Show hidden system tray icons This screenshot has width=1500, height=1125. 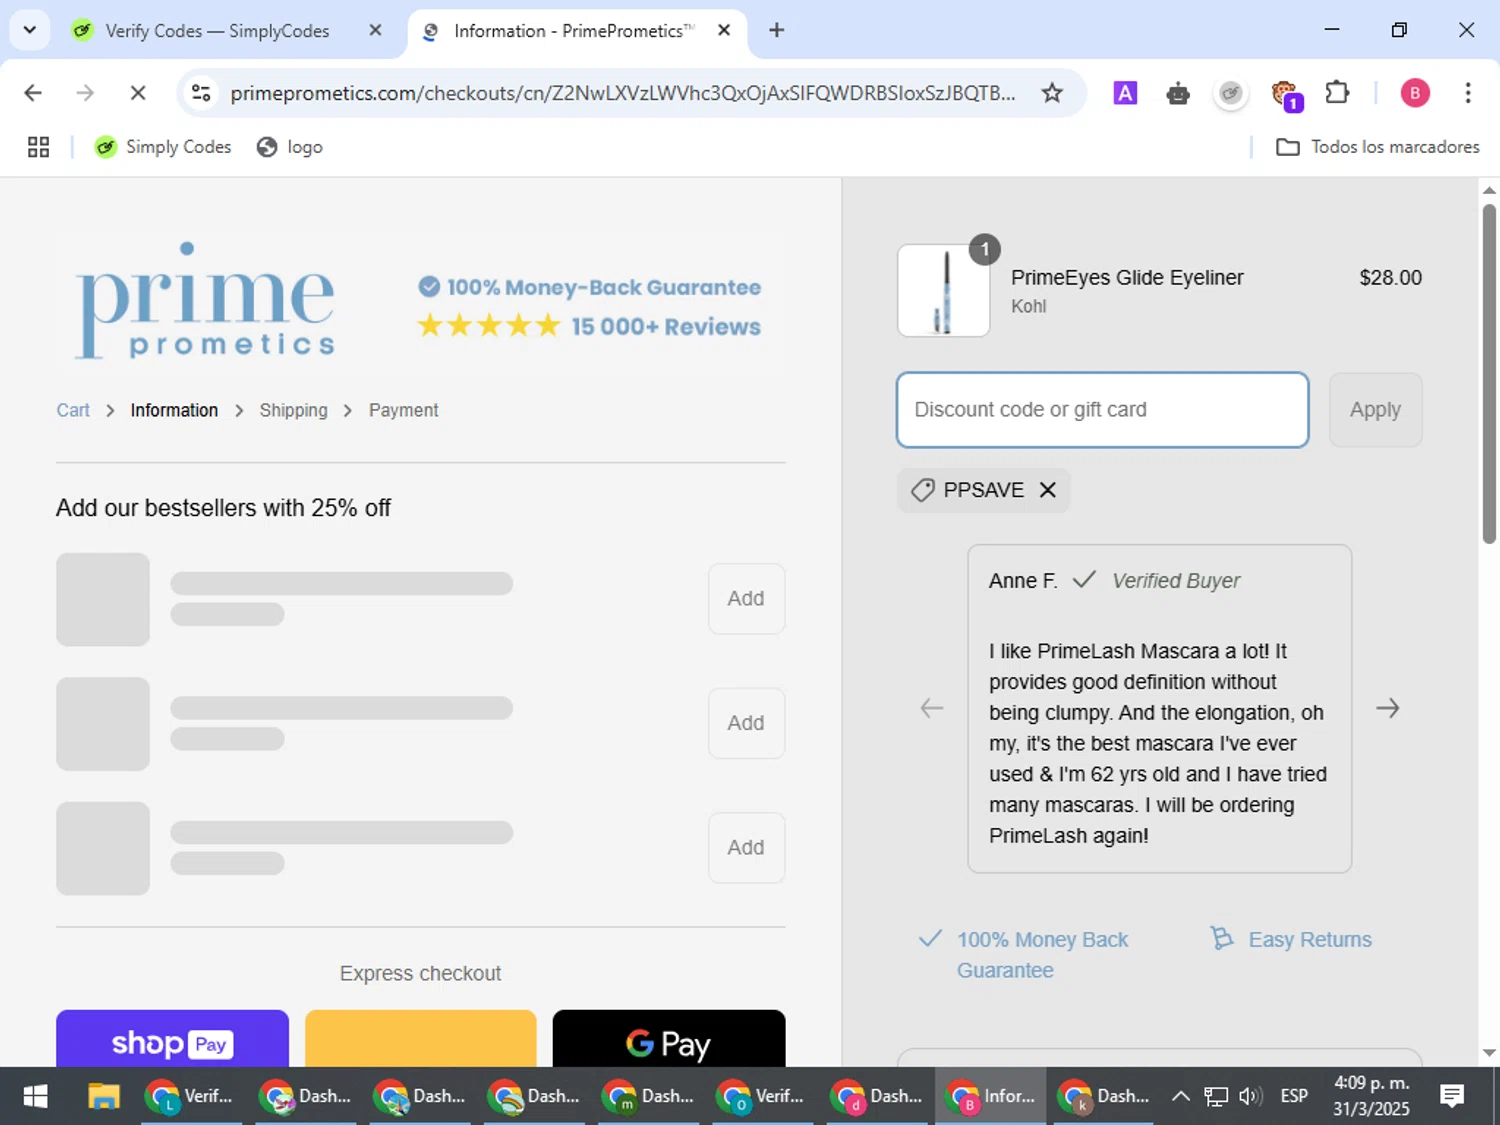1180,1097
